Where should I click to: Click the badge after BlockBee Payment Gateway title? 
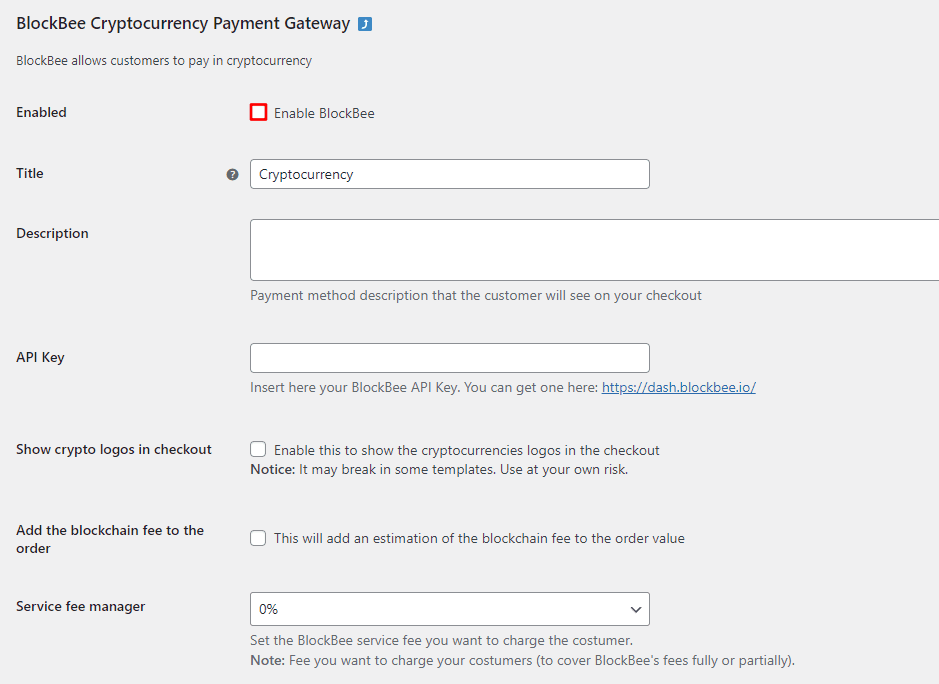point(365,22)
